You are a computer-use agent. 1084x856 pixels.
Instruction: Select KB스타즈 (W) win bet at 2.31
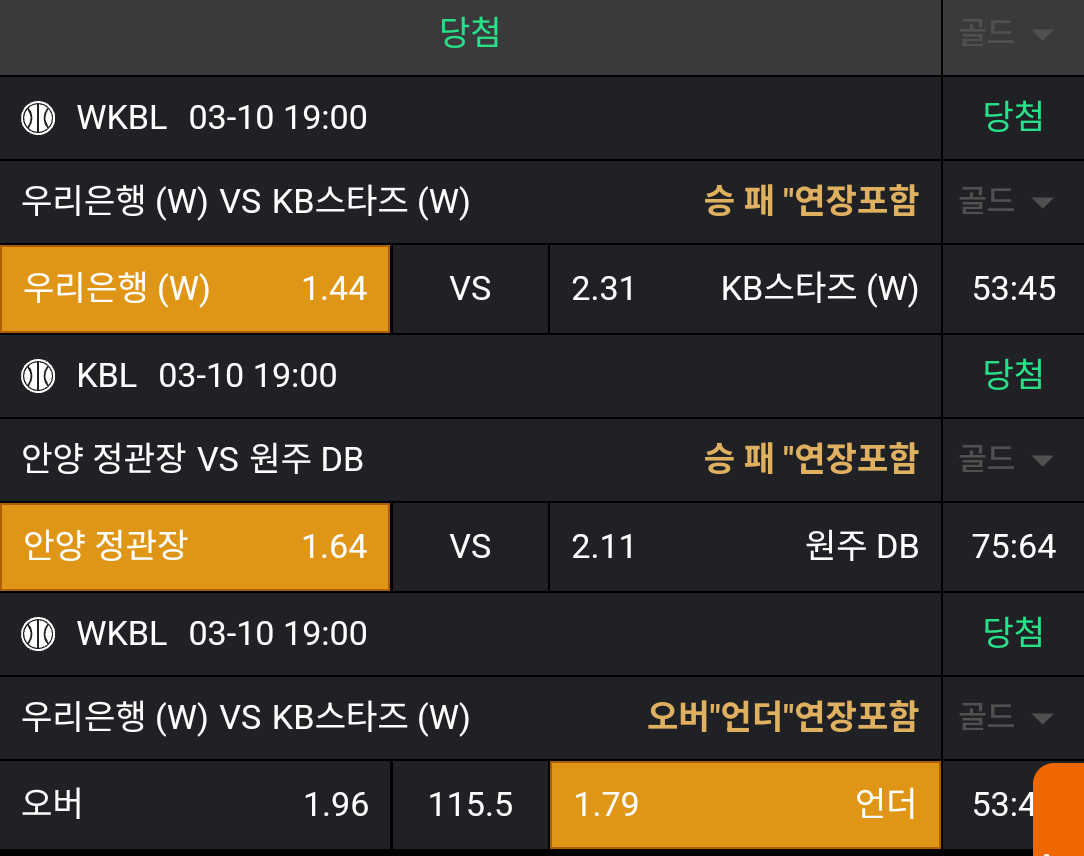745,289
